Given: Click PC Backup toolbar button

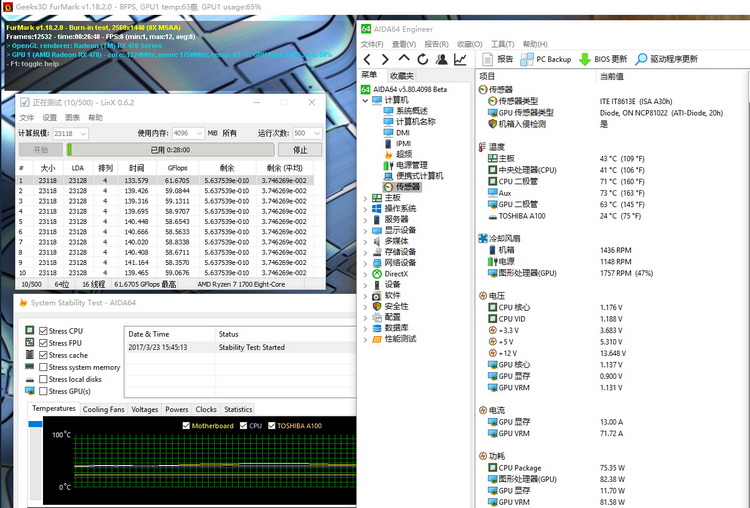Looking at the screenshot, I should coord(546,59).
